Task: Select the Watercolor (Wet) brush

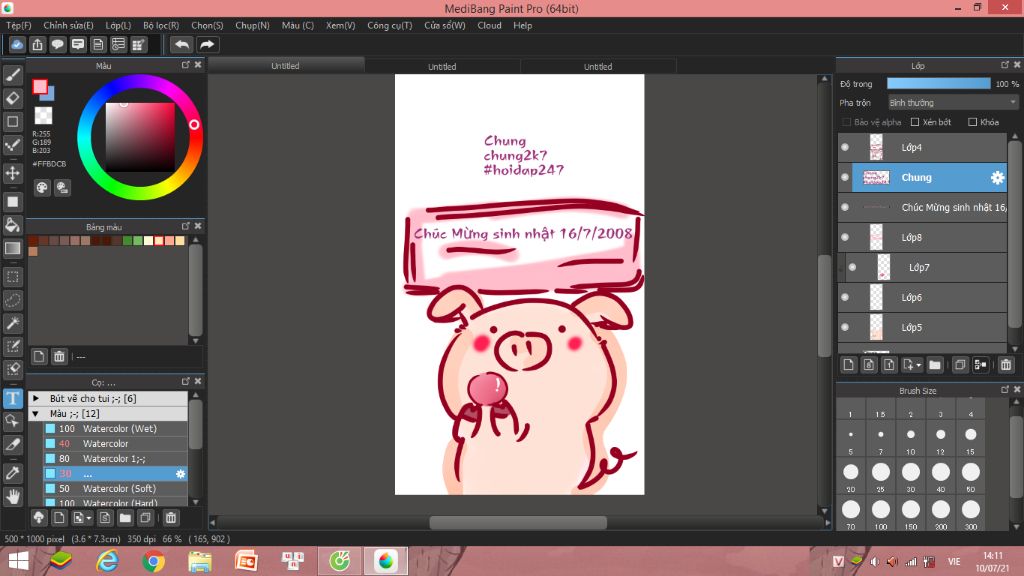Action: click(116, 428)
